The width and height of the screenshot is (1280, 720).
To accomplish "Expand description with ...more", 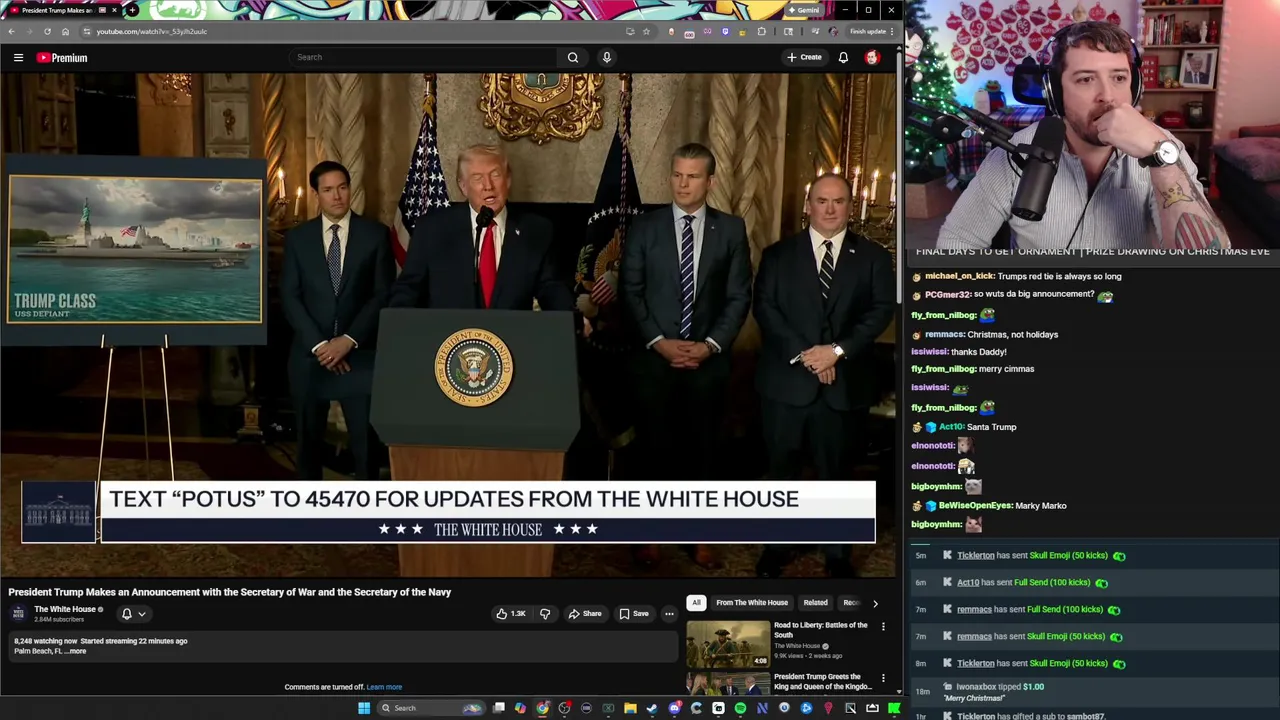I will click(75, 651).
